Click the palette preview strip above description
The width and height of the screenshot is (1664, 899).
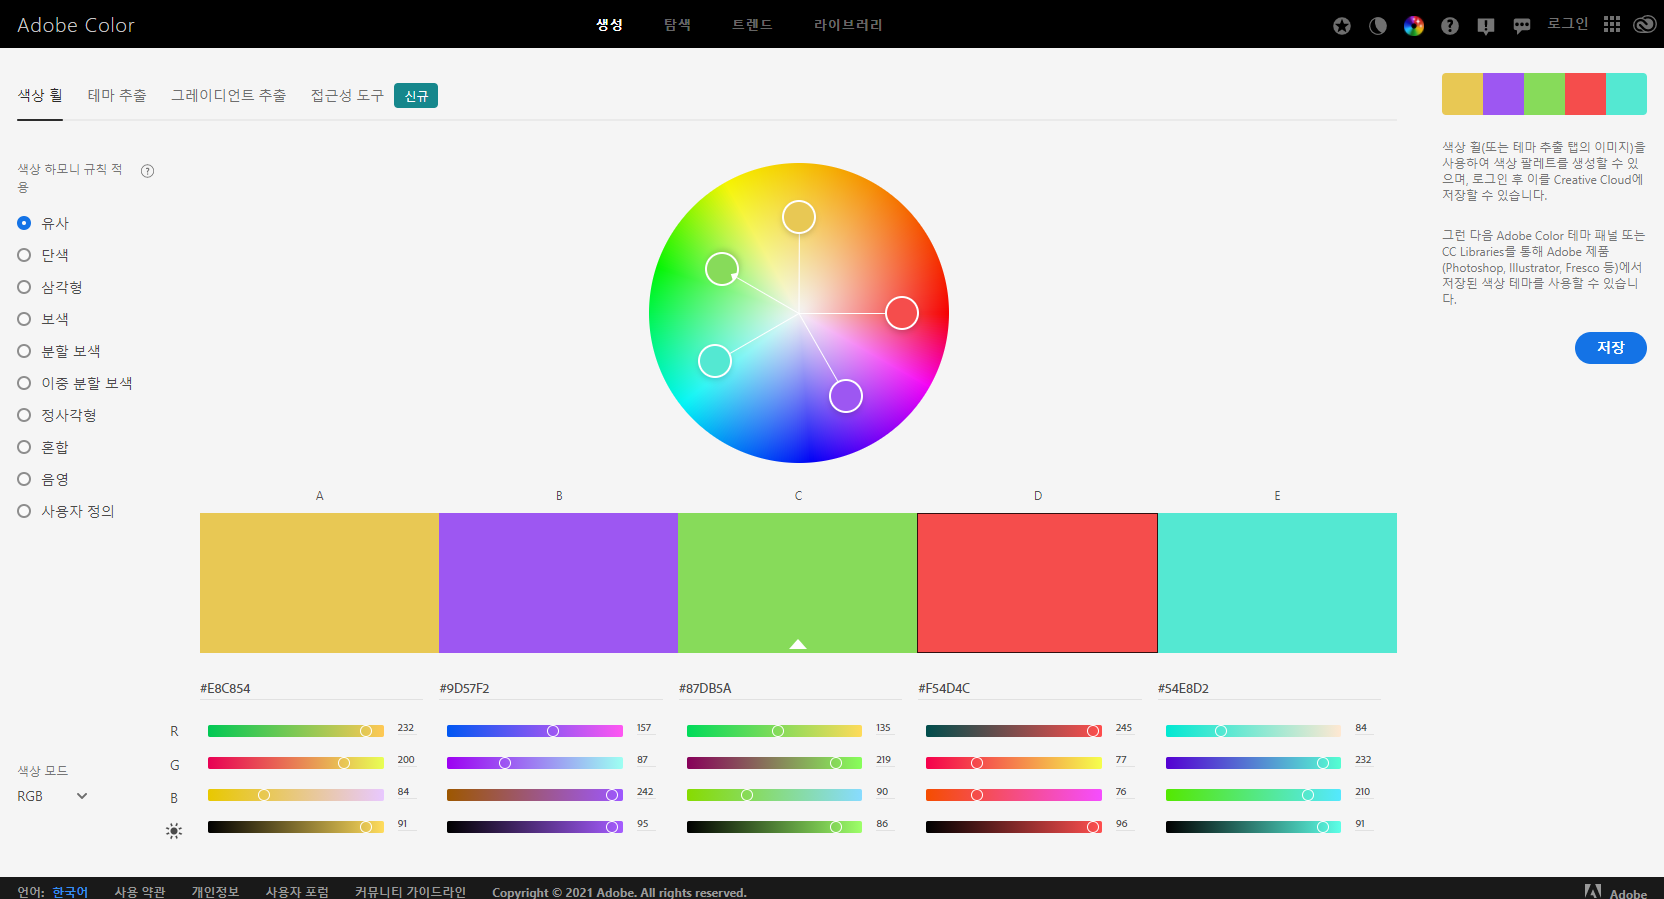click(x=1544, y=94)
